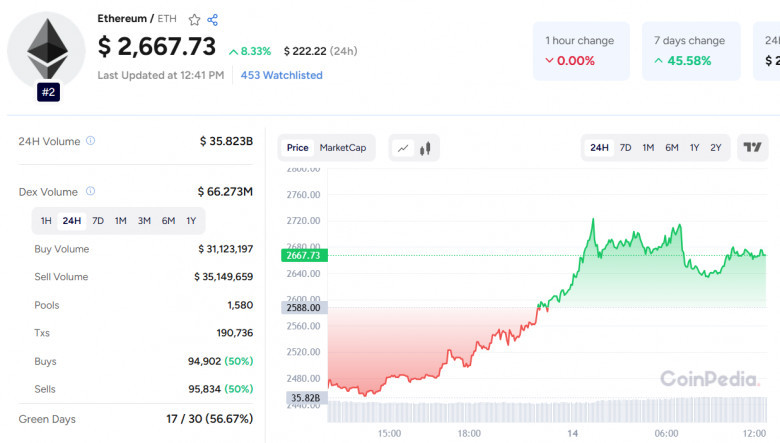Viewport: 780px width, 443px height.
Task: Click the 35.82B volume label on chart
Action: (306, 398)
